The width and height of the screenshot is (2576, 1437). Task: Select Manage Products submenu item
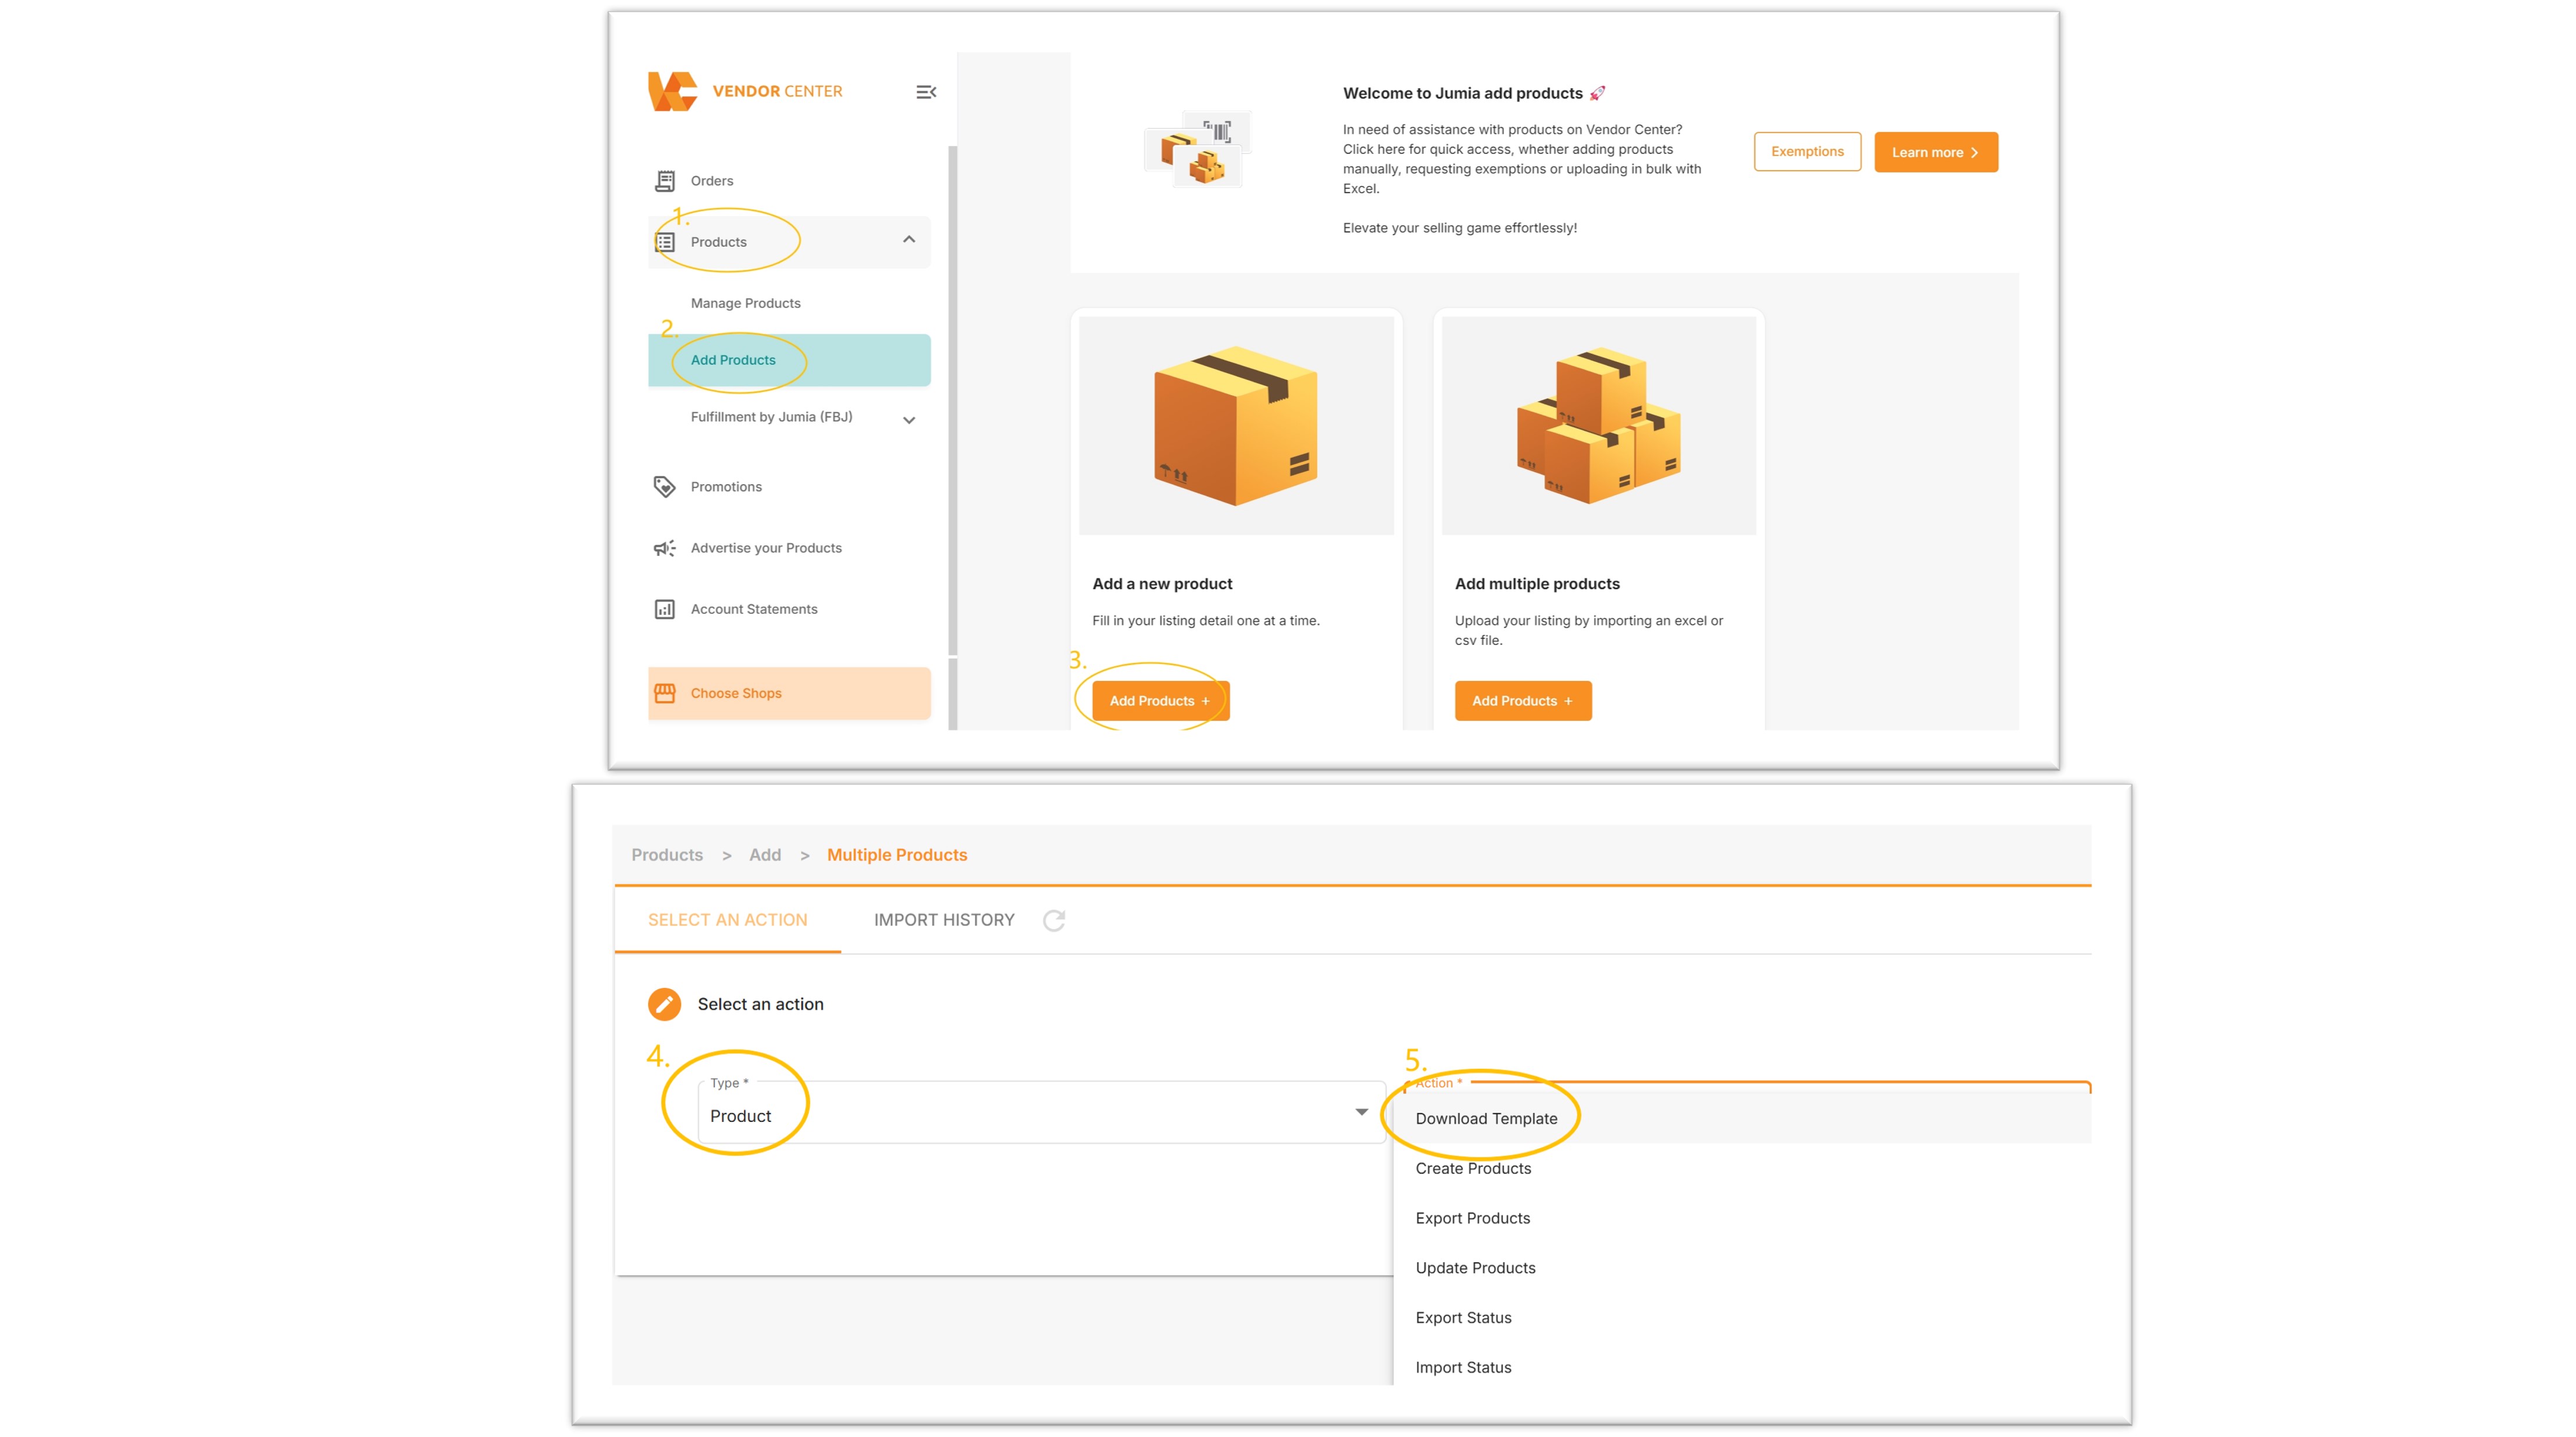(745, 303)
